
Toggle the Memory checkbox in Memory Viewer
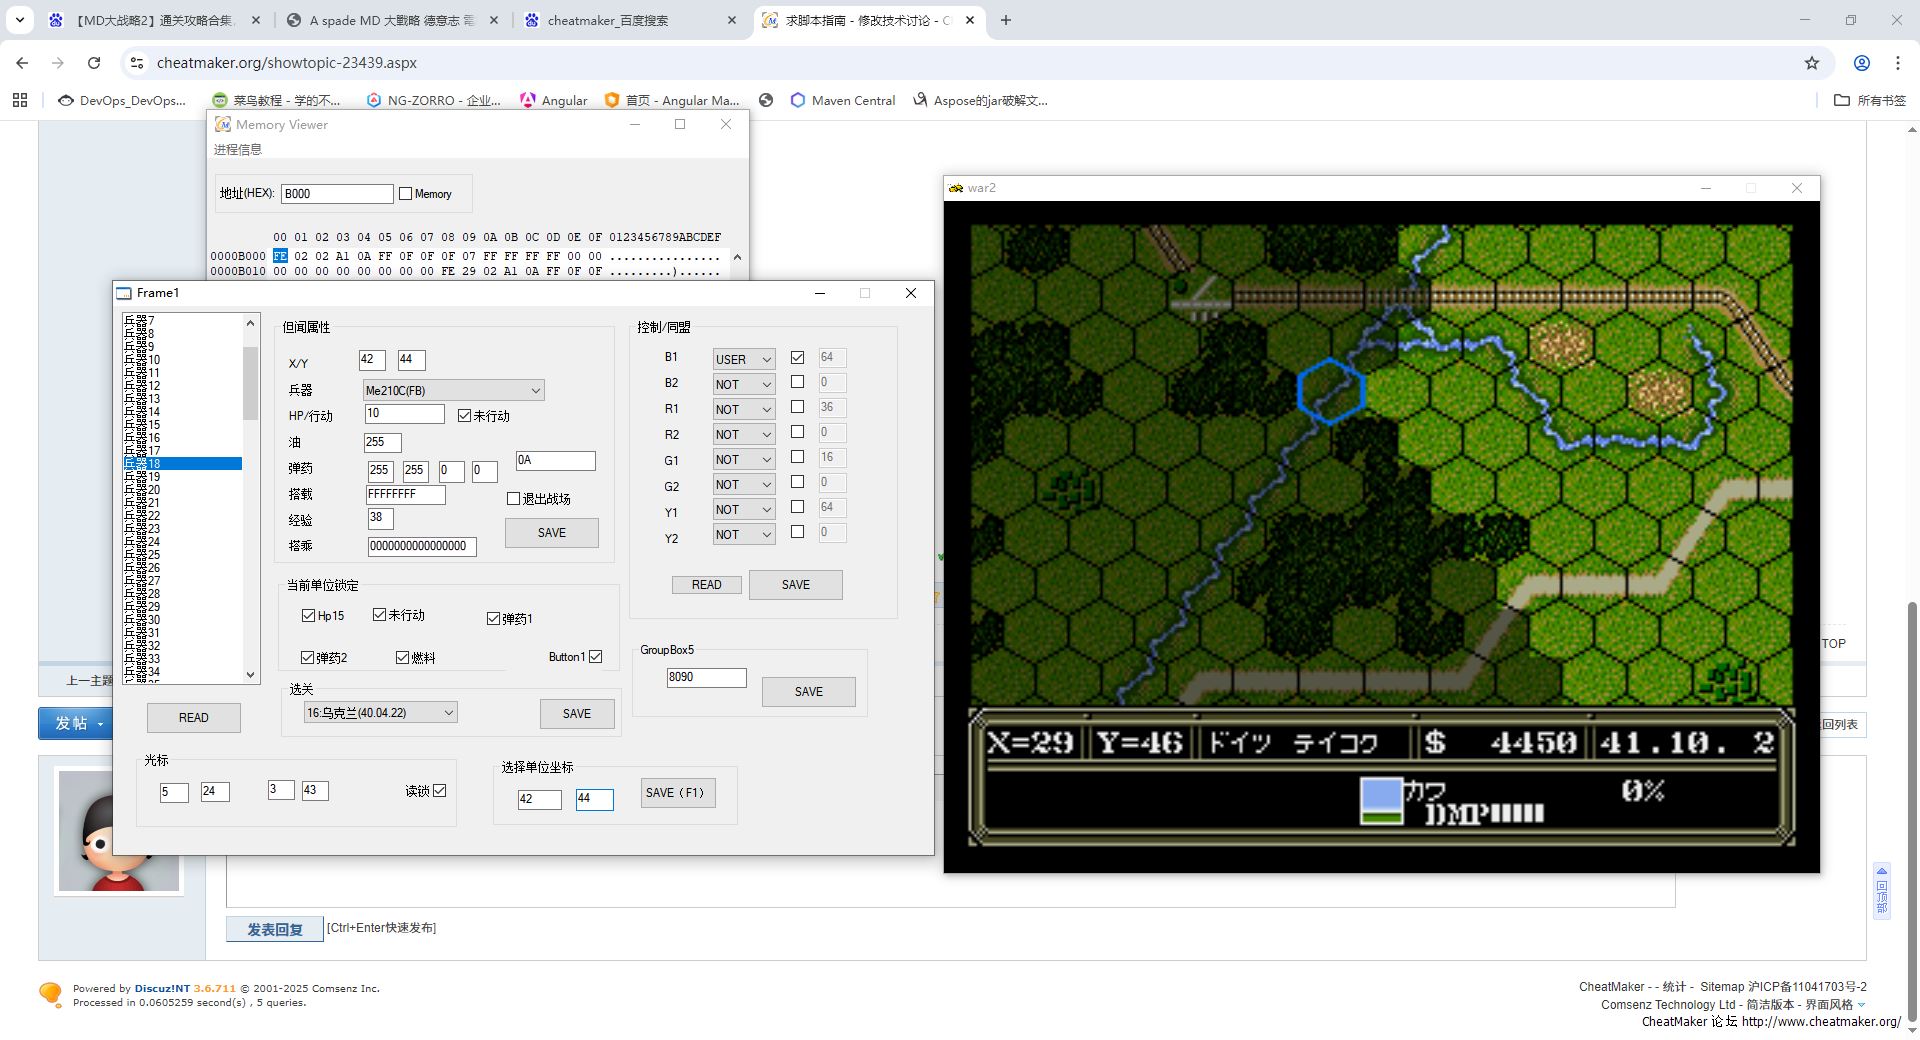405,194
